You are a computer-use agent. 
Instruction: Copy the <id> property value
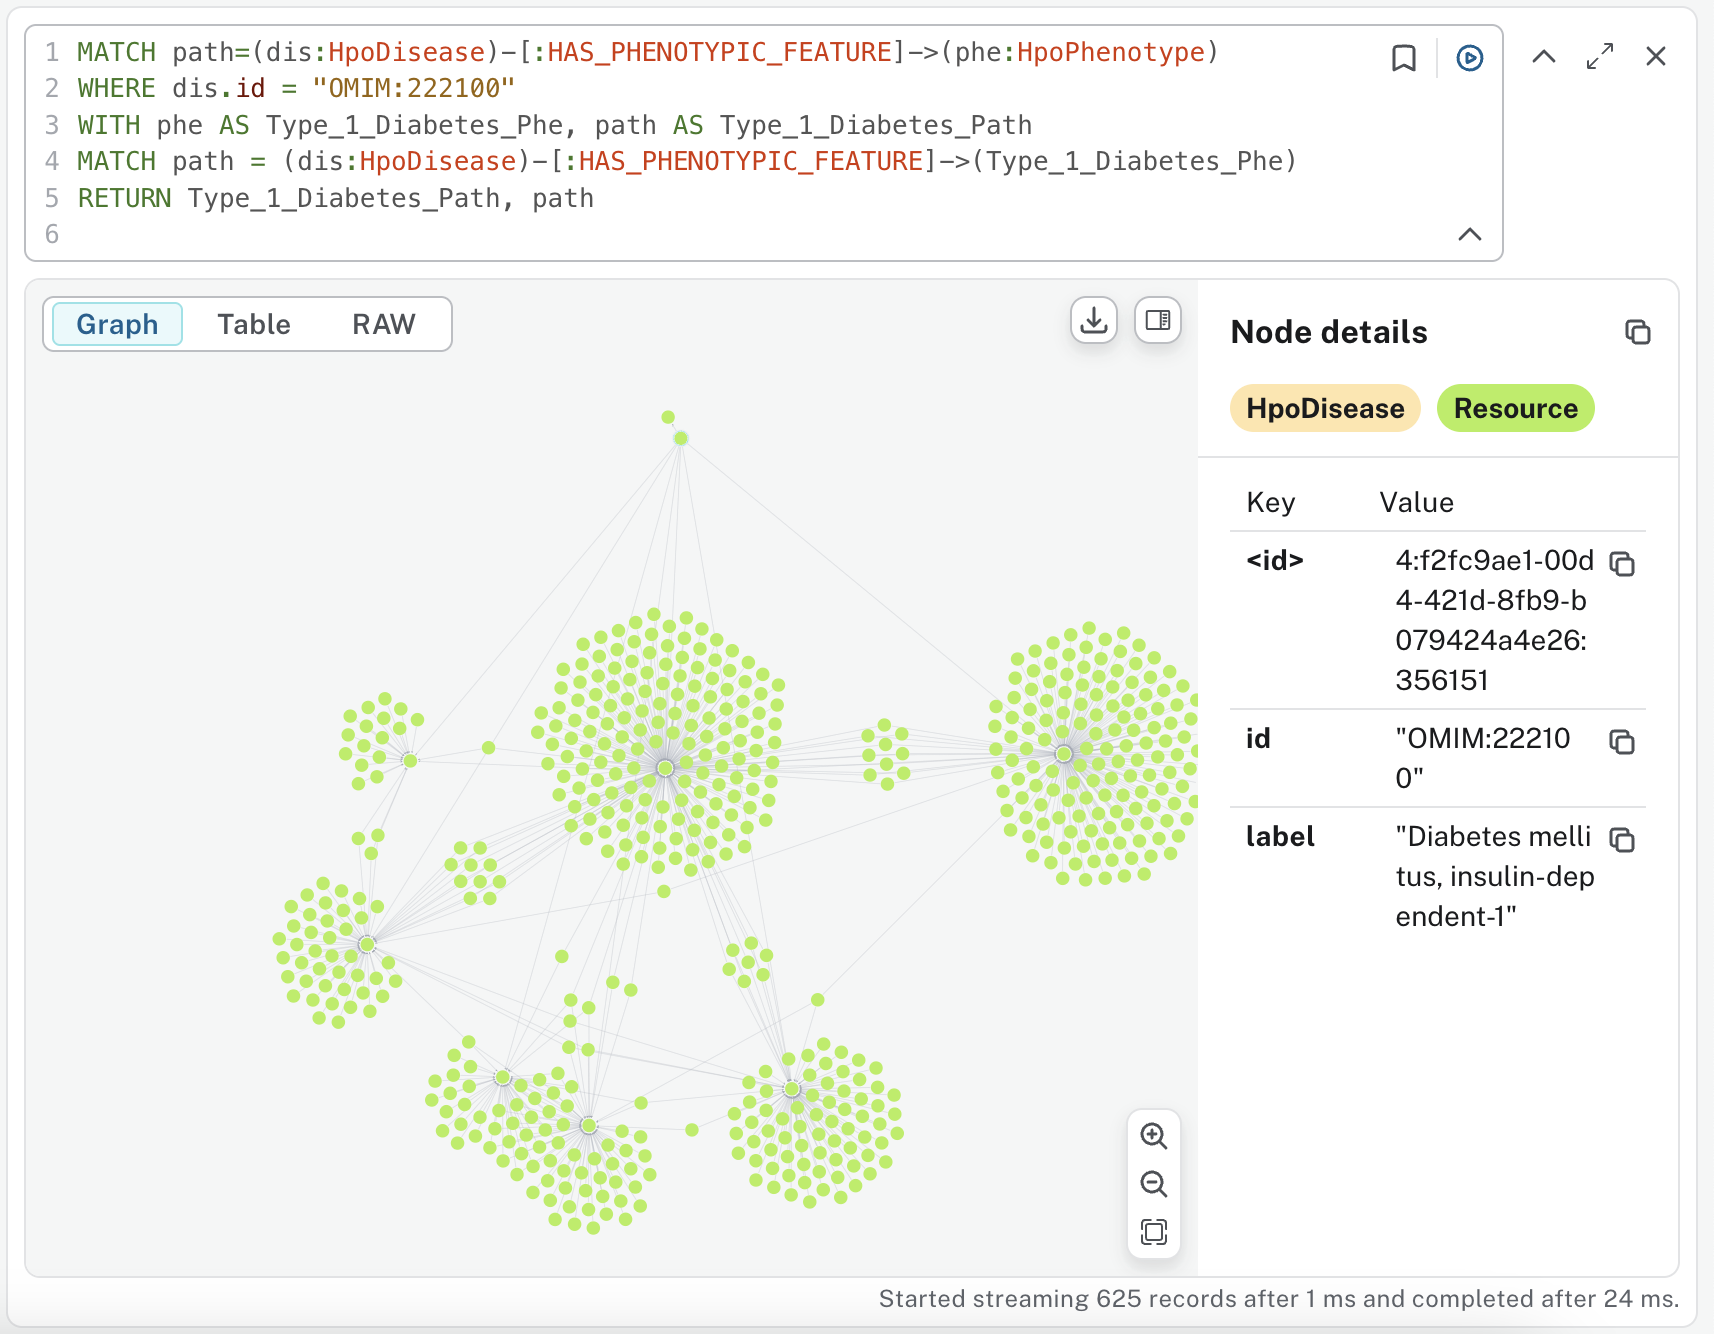(x=1622, y=564)
